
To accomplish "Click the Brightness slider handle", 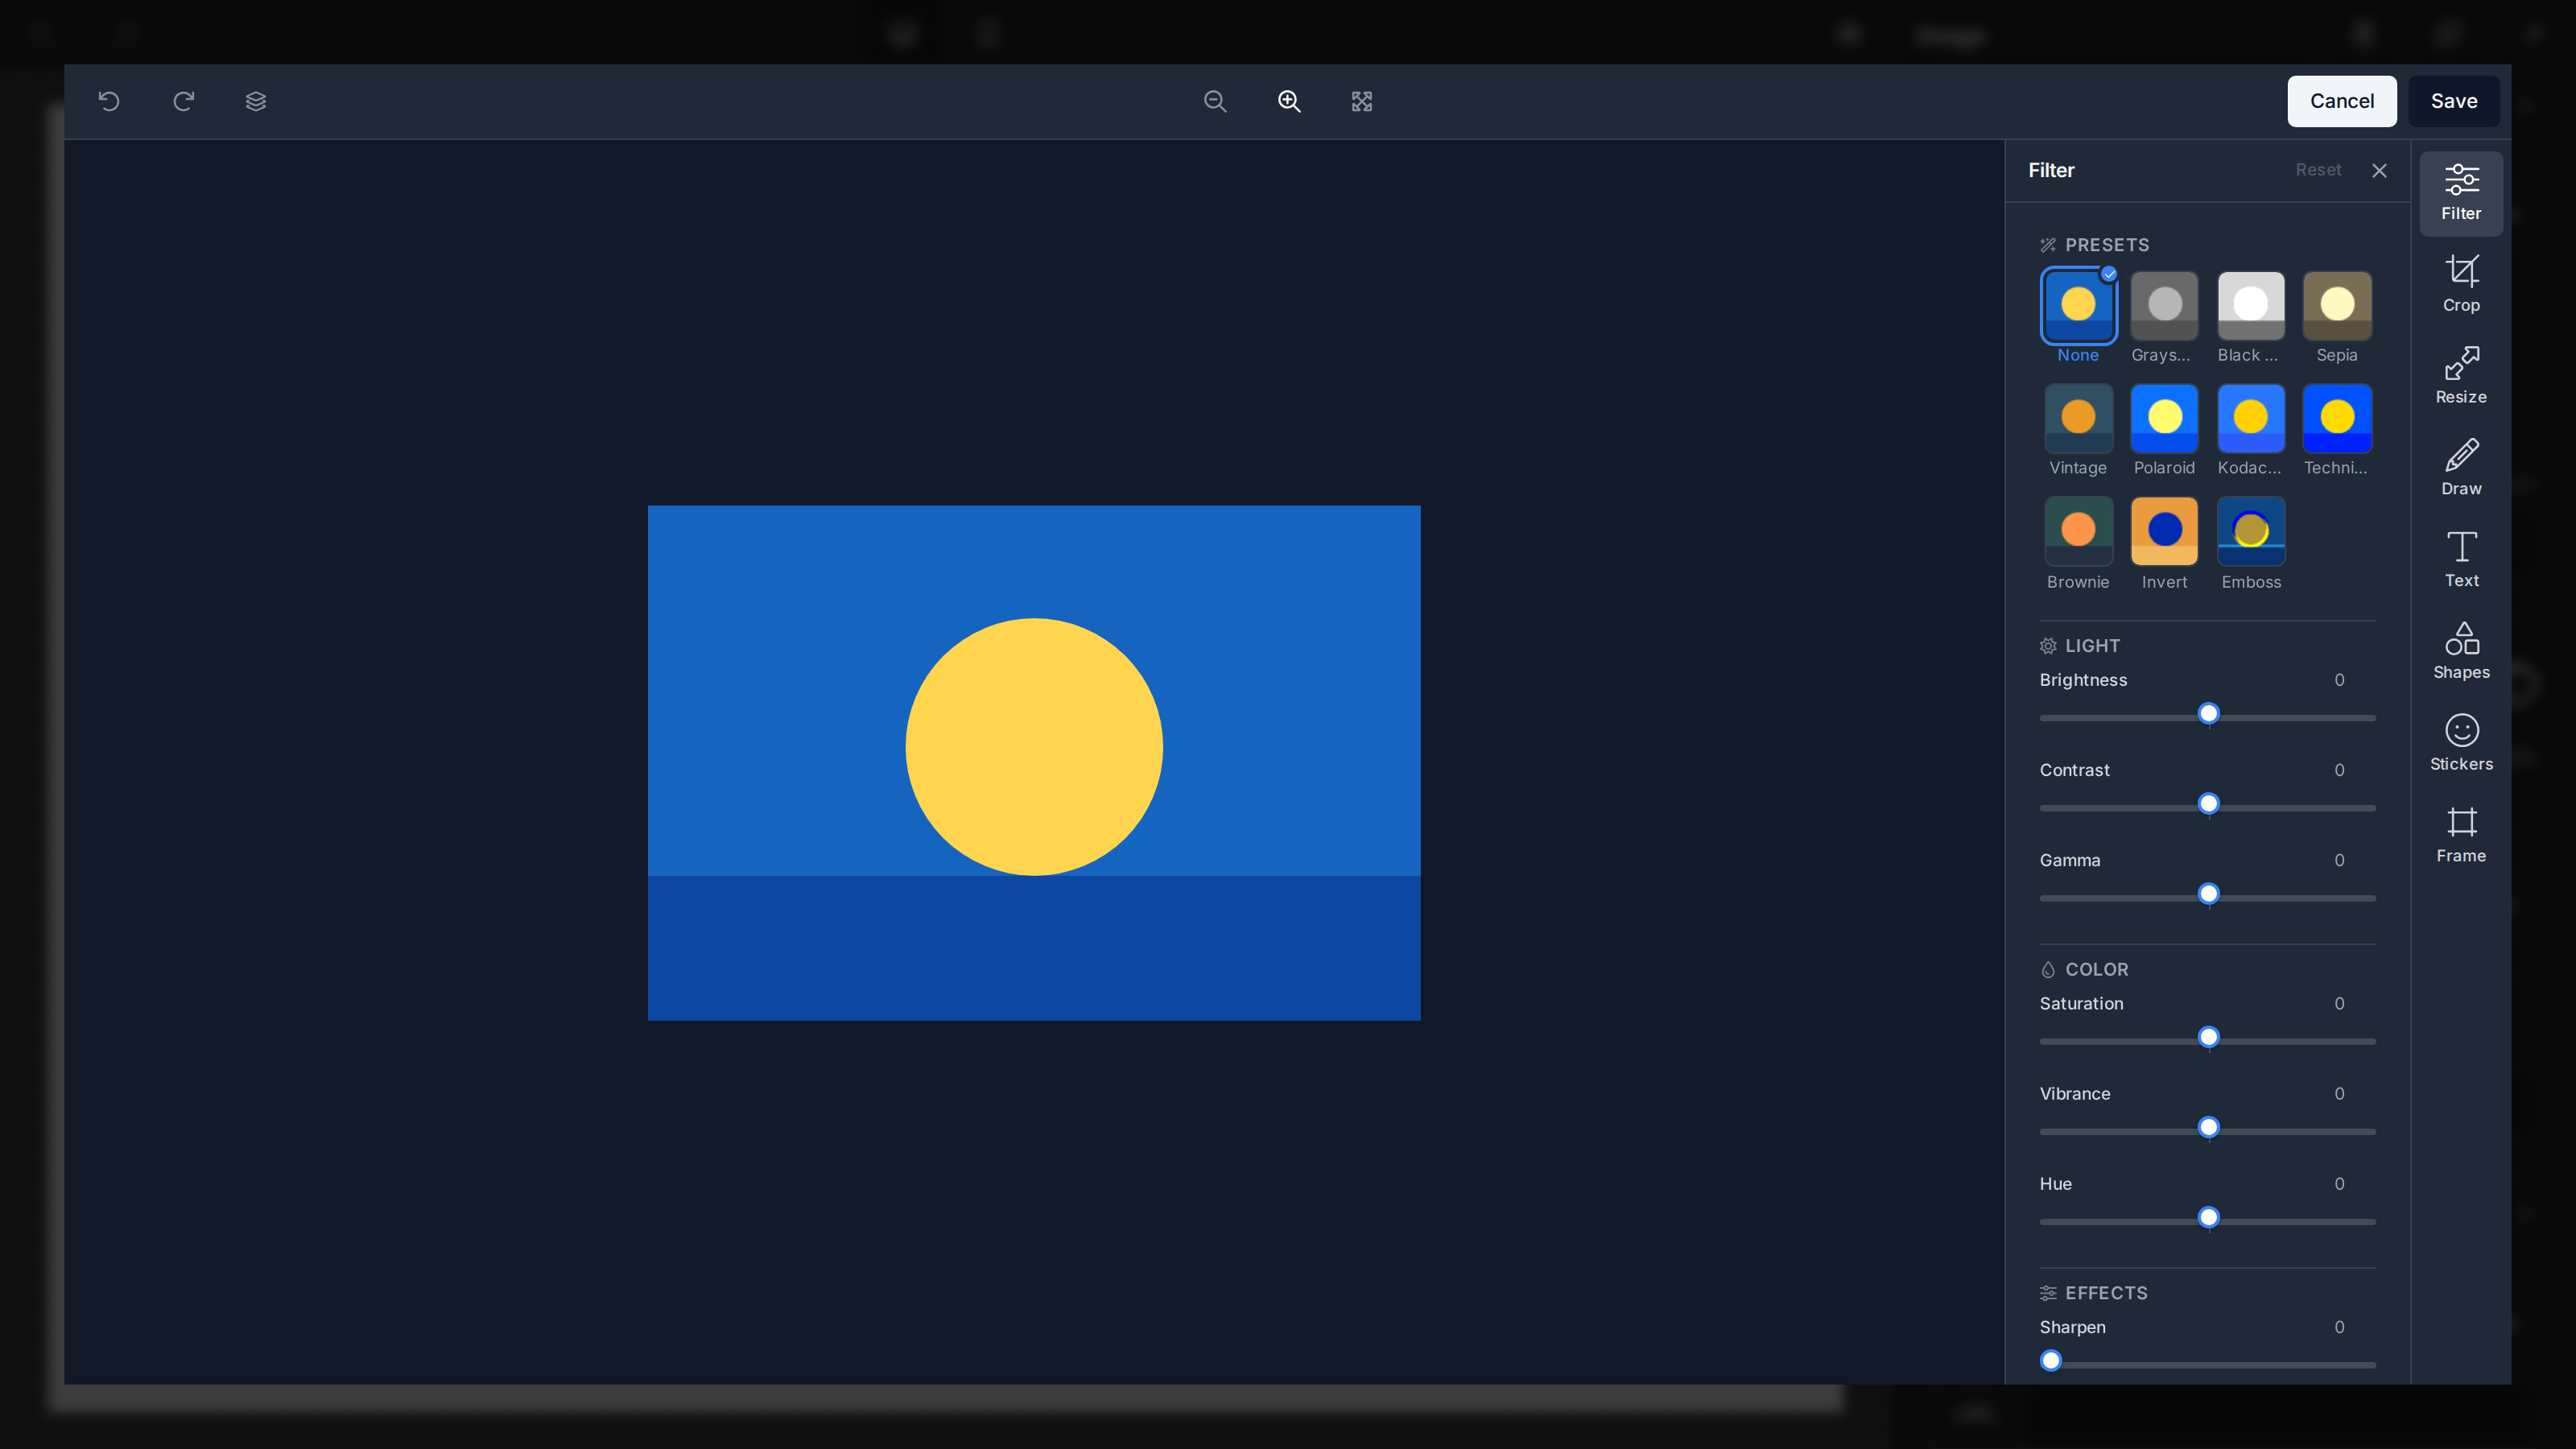I will pyautogui.click(x=2209, y=714).
